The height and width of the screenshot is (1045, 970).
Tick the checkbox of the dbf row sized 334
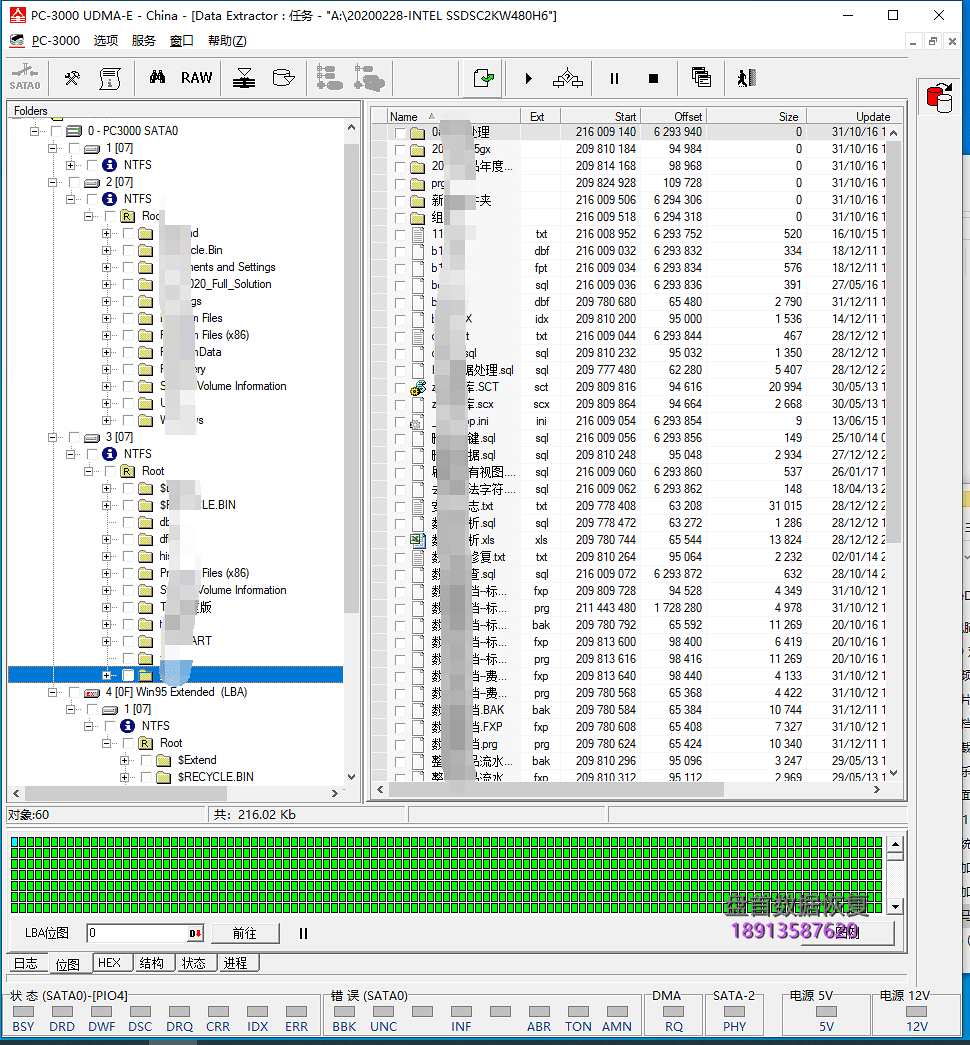[400, 251]
